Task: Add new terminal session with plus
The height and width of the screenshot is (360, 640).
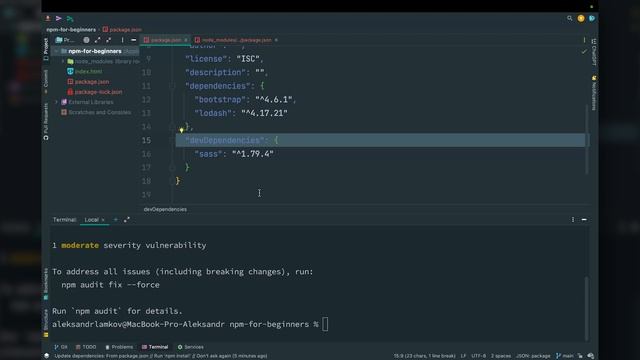Action: (x=116, y=220)
